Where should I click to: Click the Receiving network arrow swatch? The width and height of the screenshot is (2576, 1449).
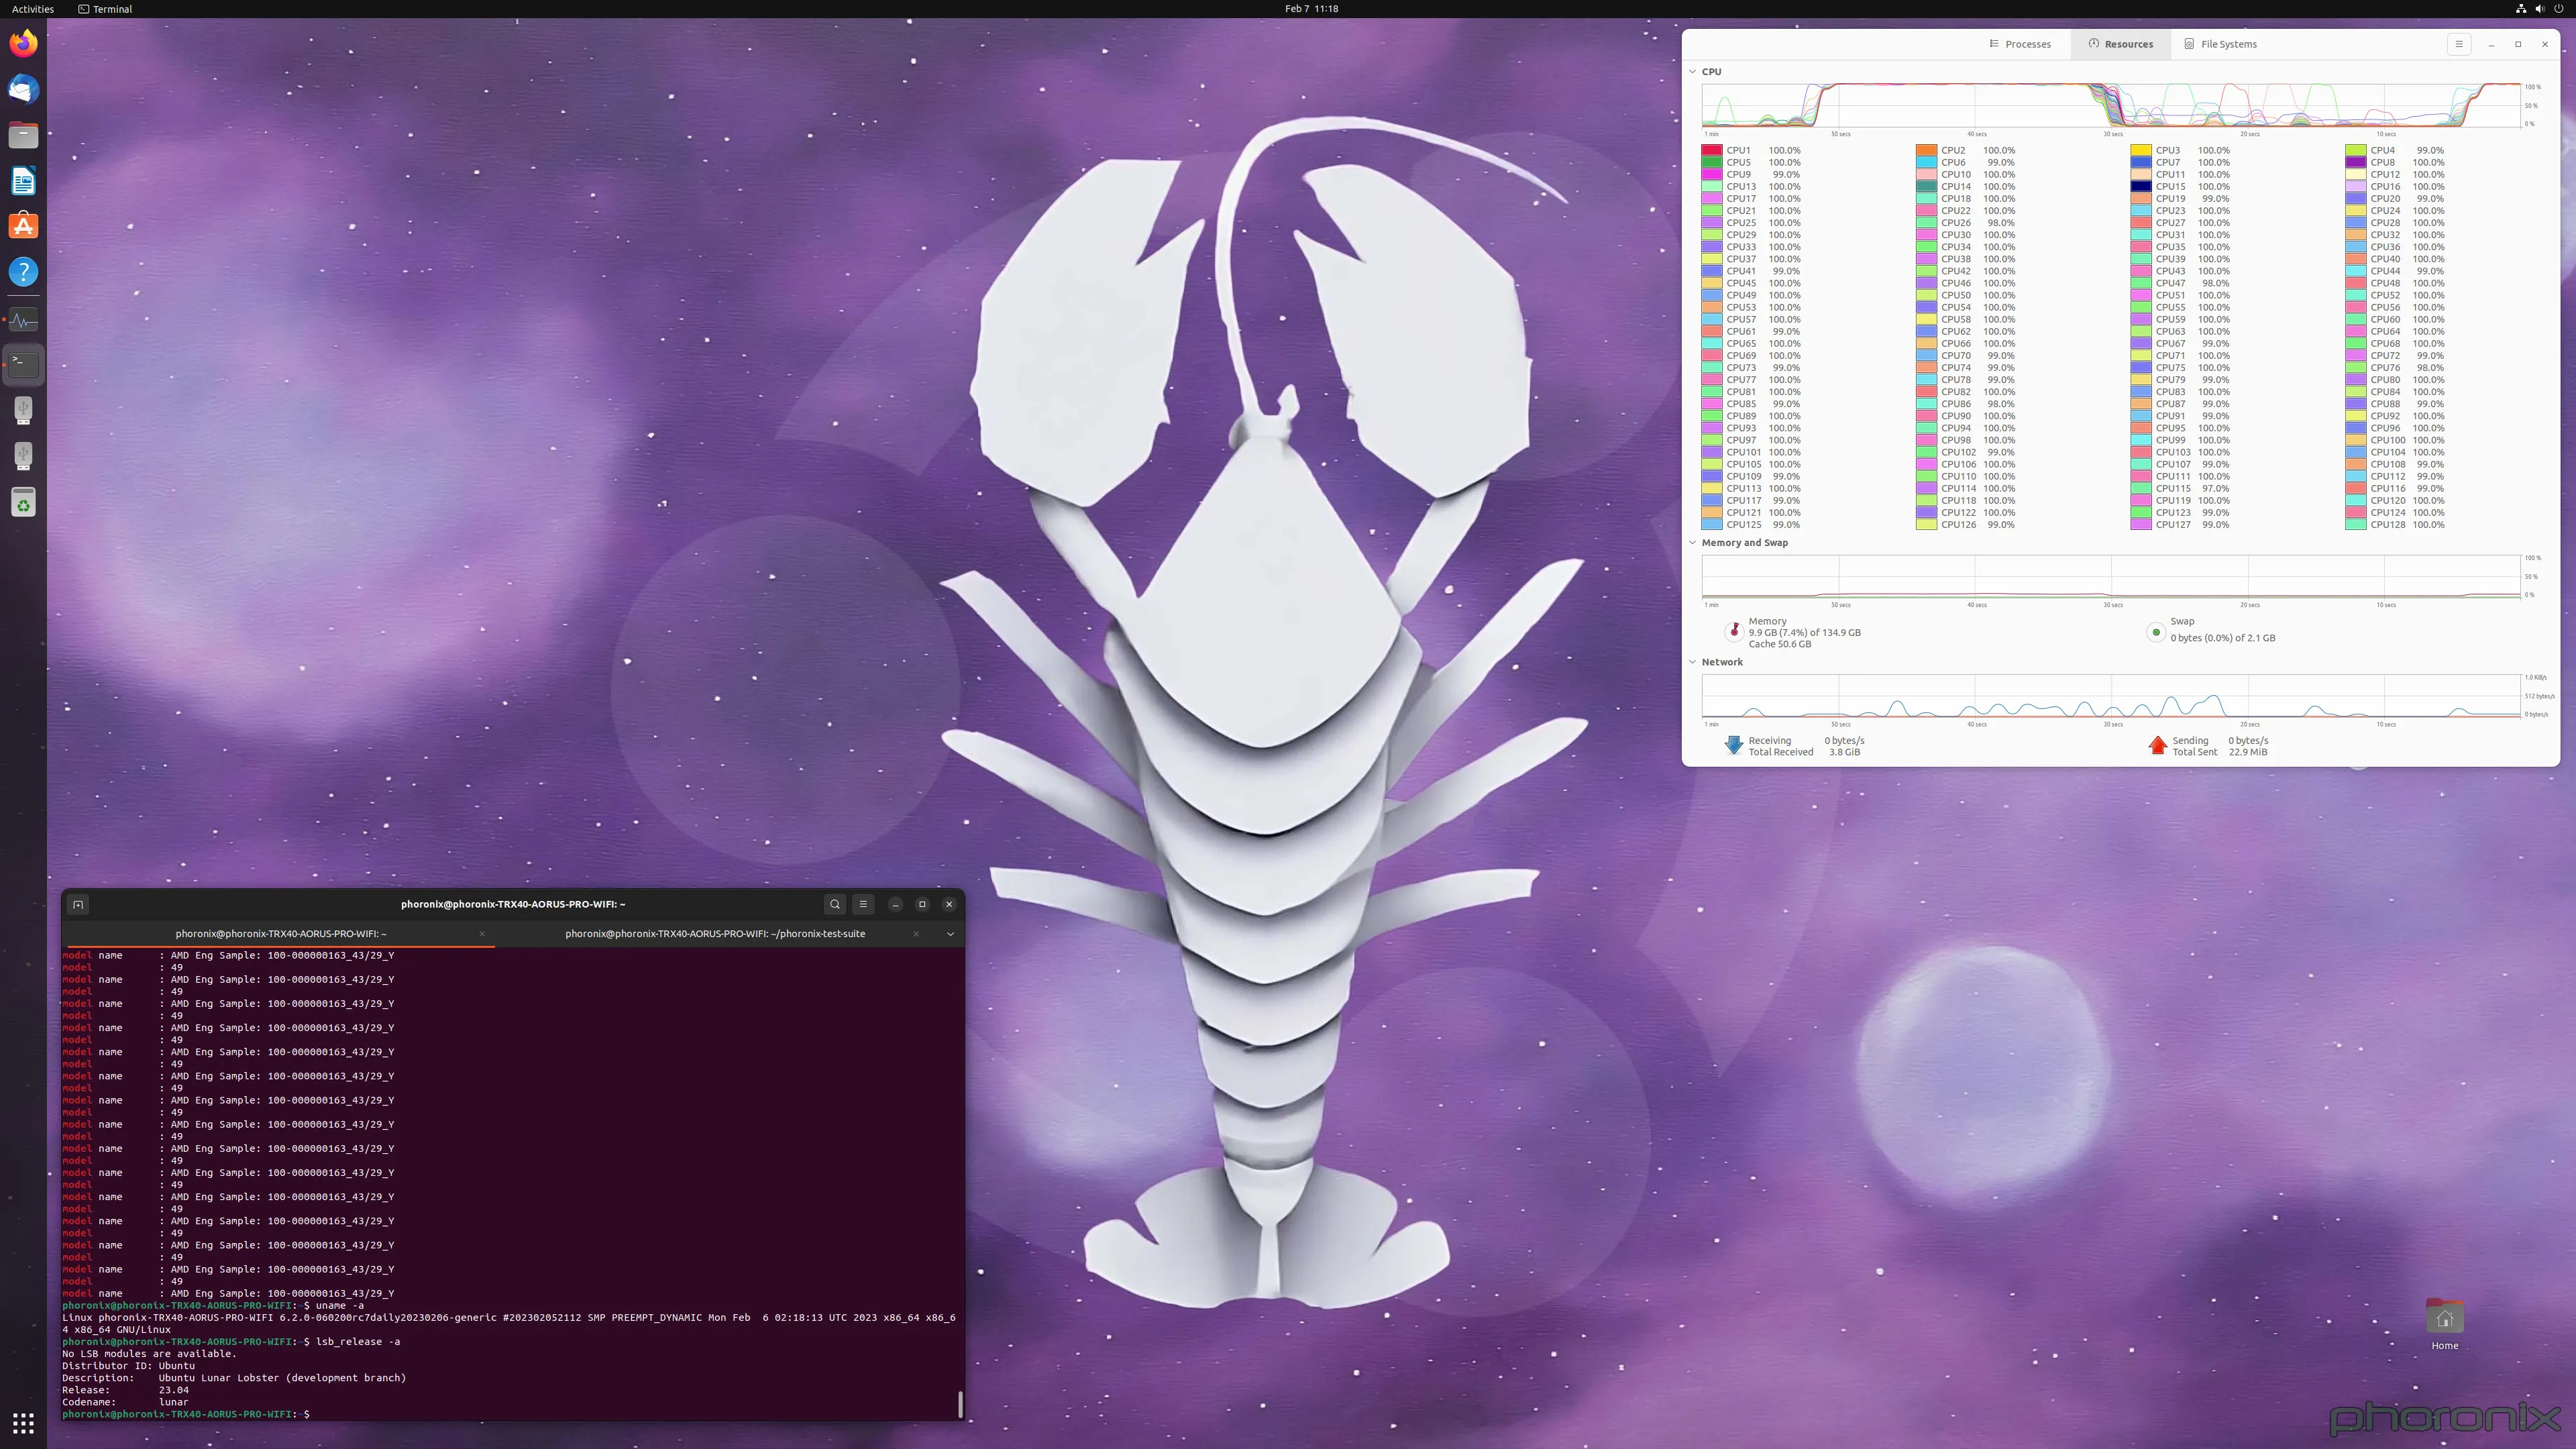(1734, 746)
